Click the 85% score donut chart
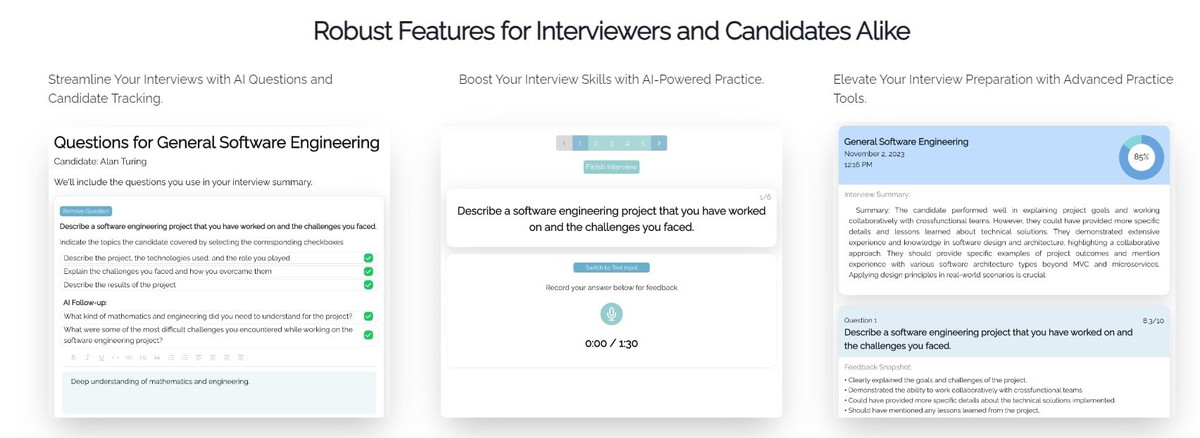The width and height of the screenshot is (1200, 438). tap(1141, 157)
